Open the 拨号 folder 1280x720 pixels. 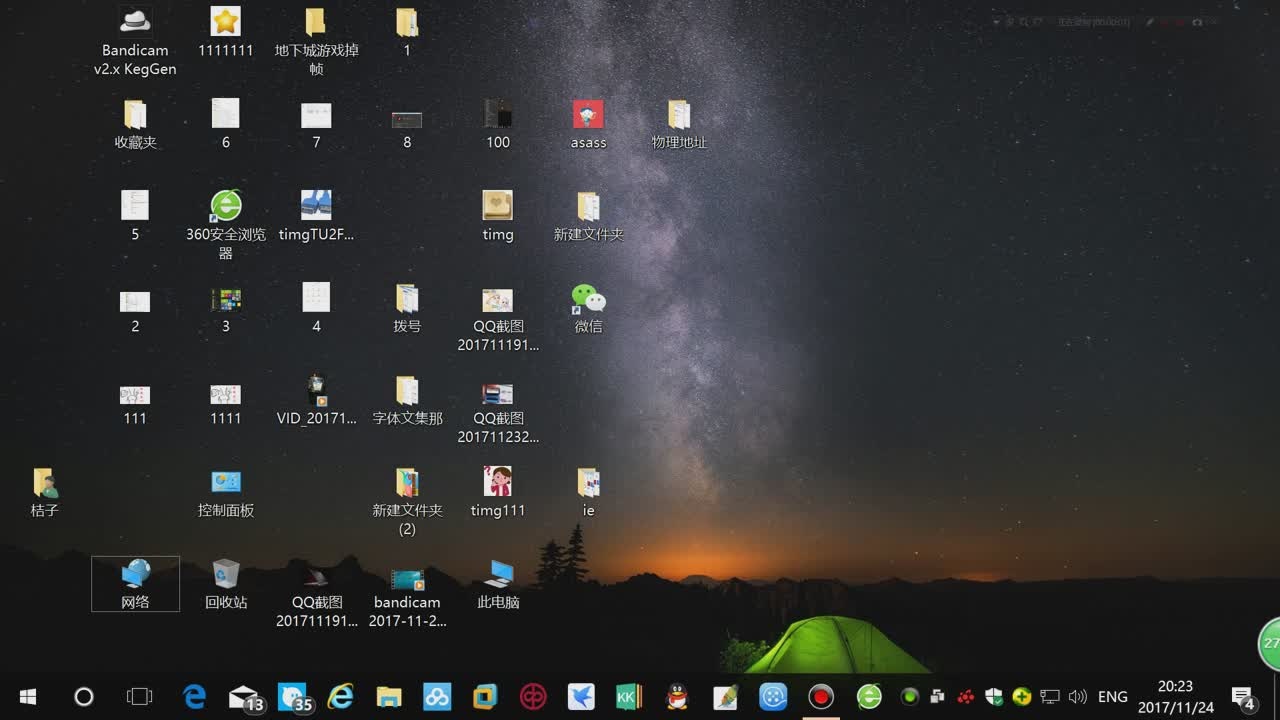point(407,308)
